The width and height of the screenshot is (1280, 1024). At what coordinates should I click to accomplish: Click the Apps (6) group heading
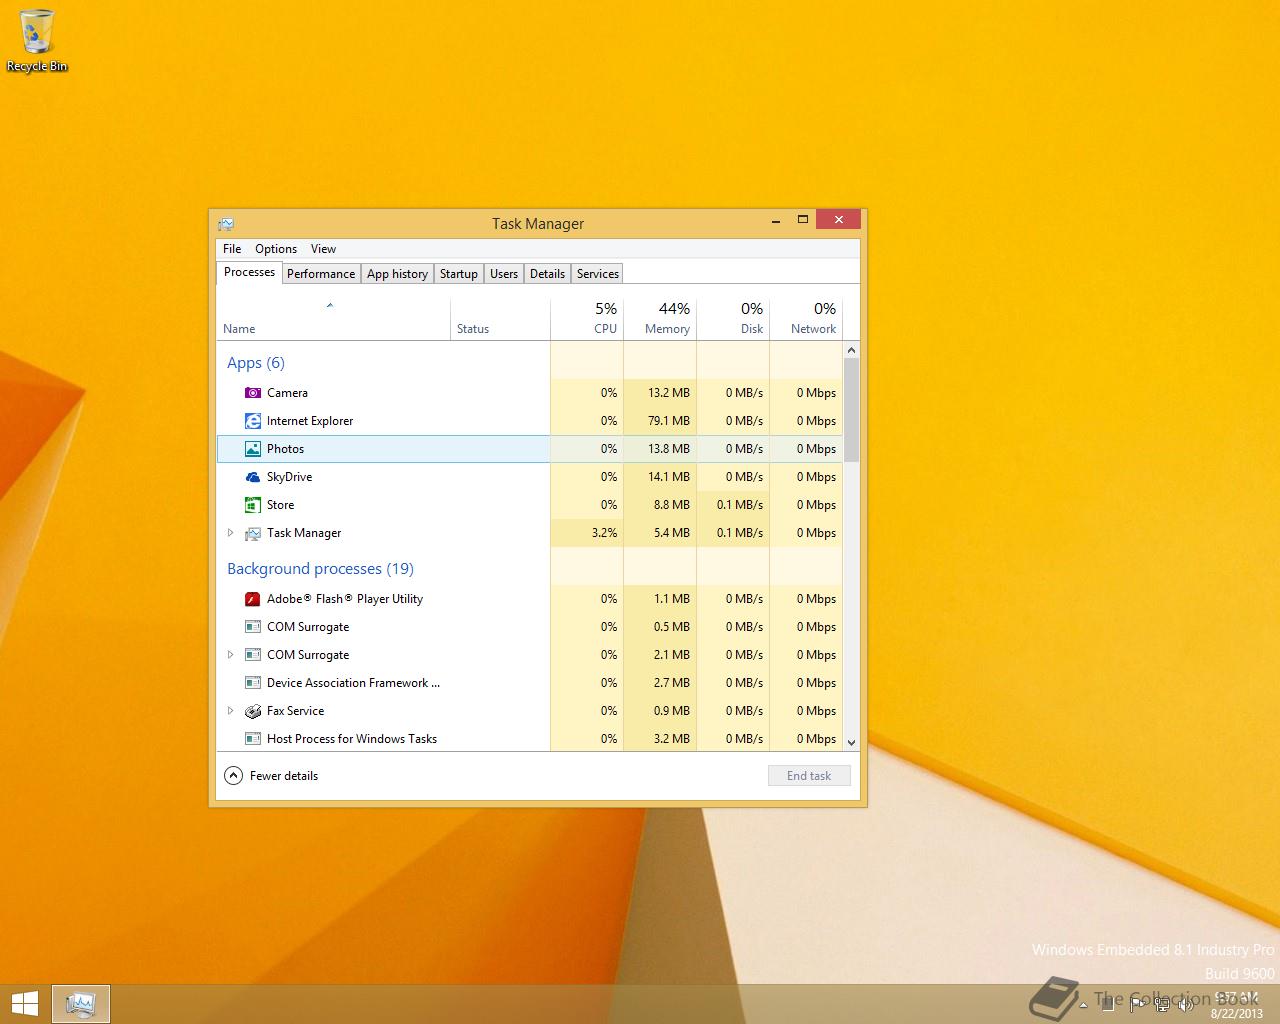[x=256, y=363]
